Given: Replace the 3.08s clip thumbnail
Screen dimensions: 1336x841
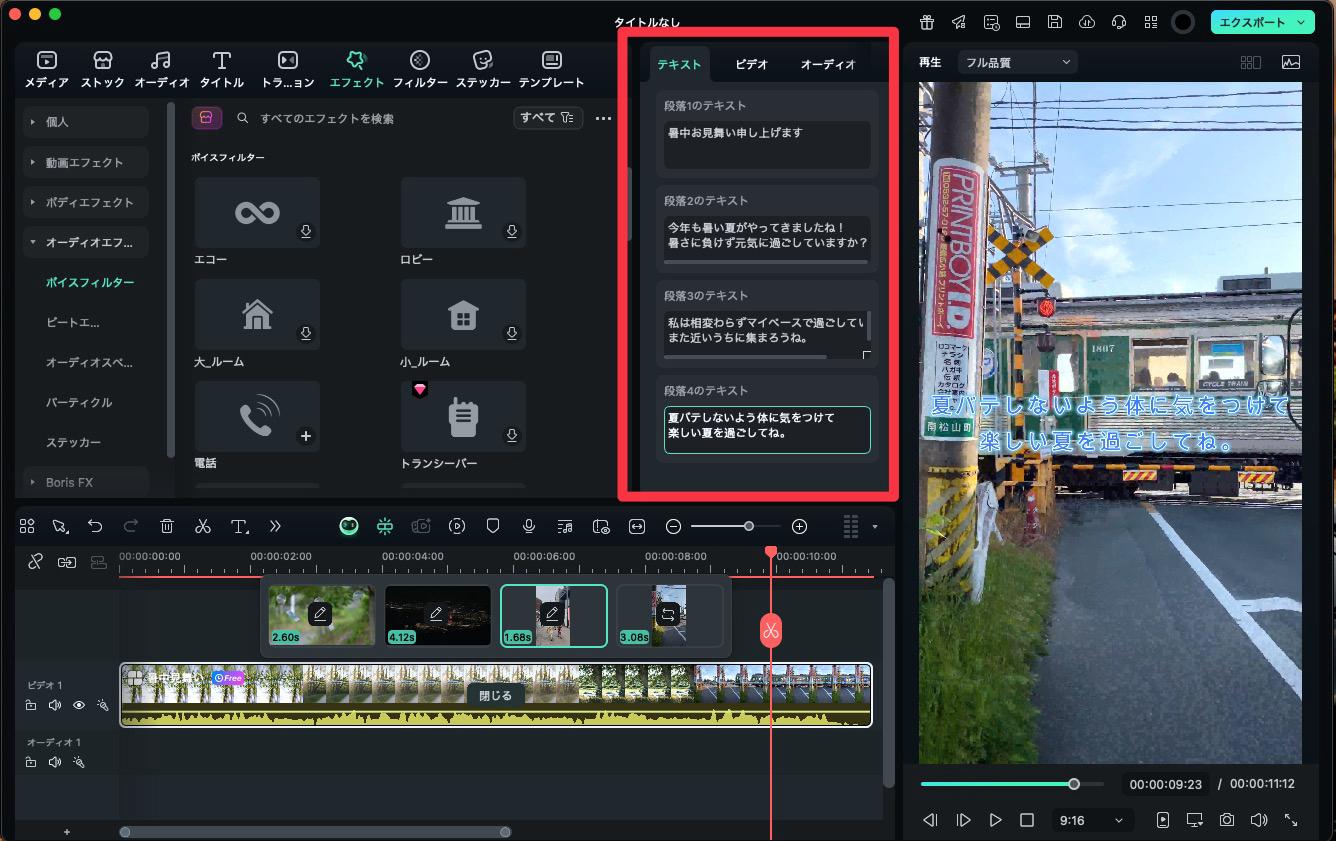Looking at the screenshot, I should coord(669,615).
